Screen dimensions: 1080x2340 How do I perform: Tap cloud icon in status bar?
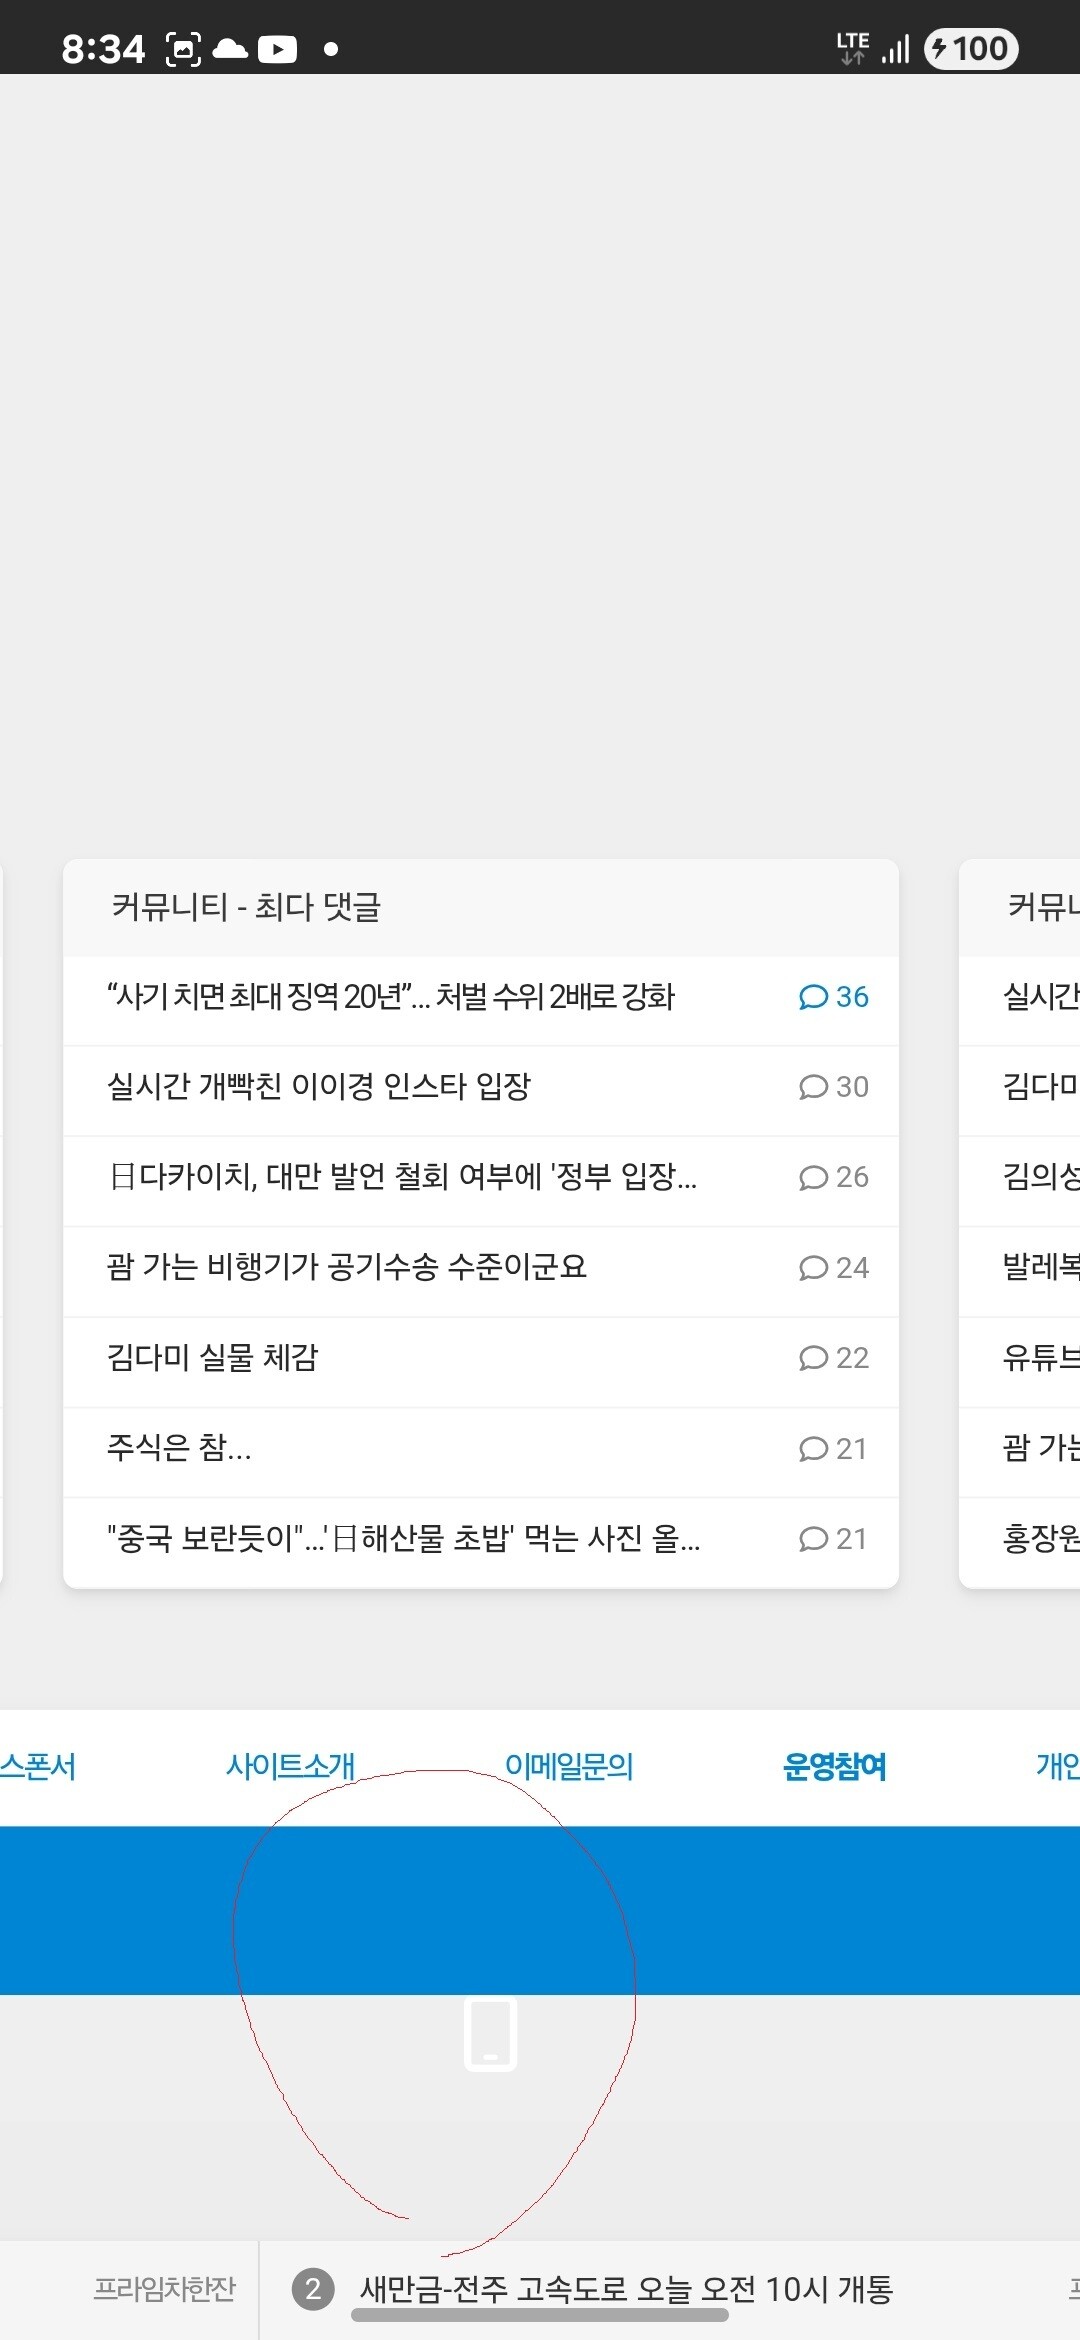pos(230,49)
